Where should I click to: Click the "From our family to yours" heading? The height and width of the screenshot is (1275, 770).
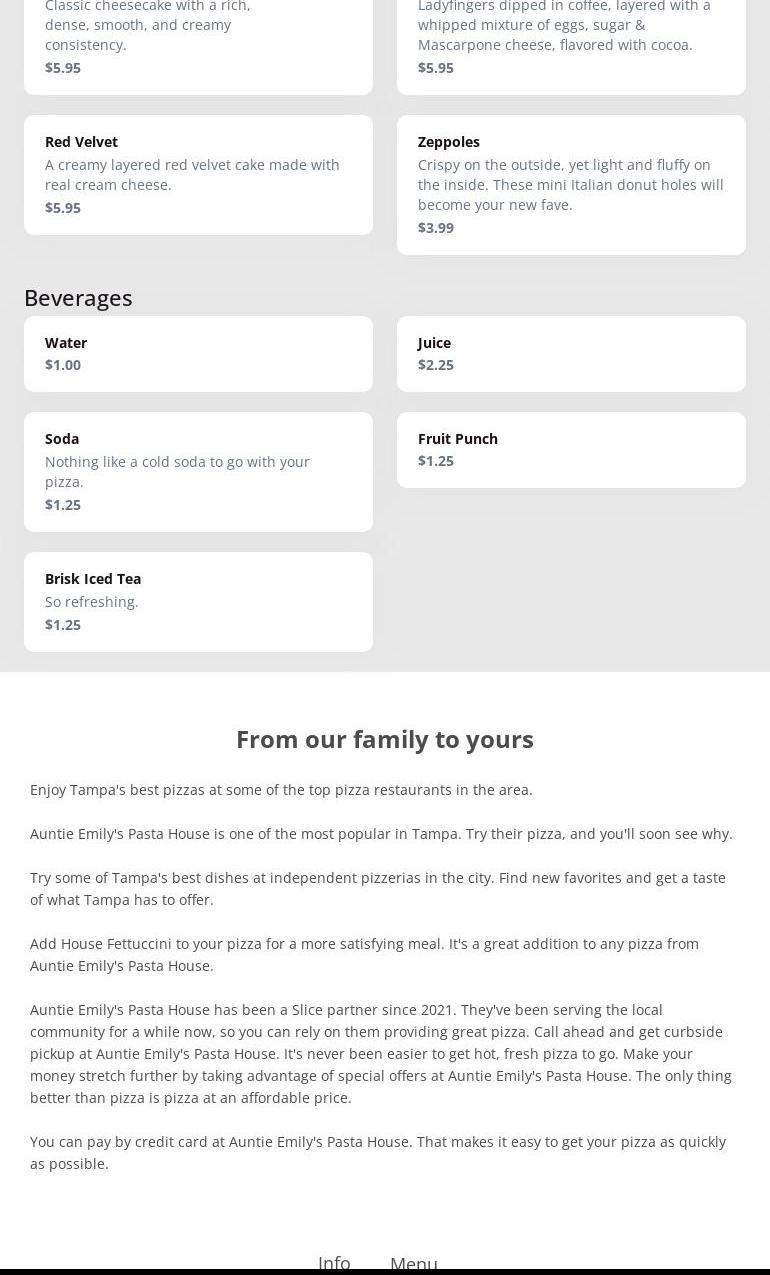[x=385, y=739]
